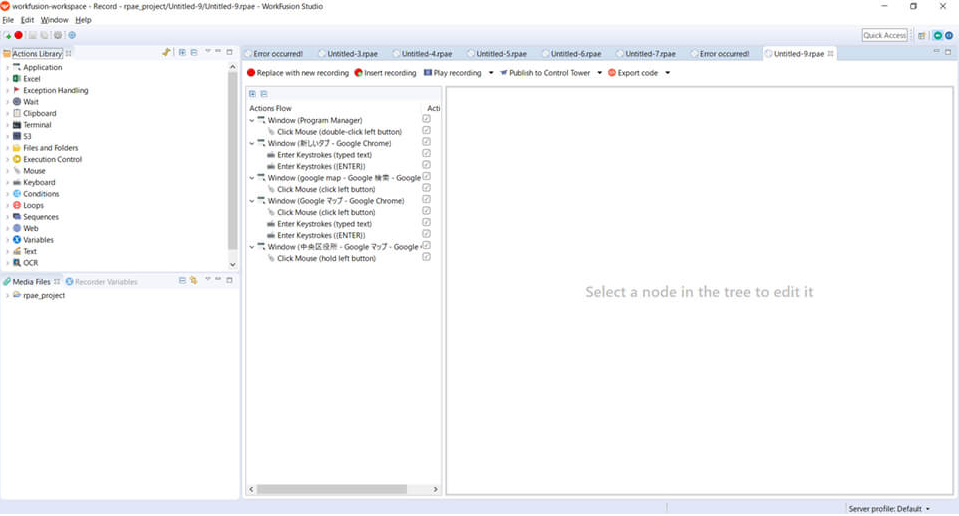The width and height of the screenshot is (959, 516).
Task: Open the Server profile: Default selector
Action: click(x=889, y=509)
